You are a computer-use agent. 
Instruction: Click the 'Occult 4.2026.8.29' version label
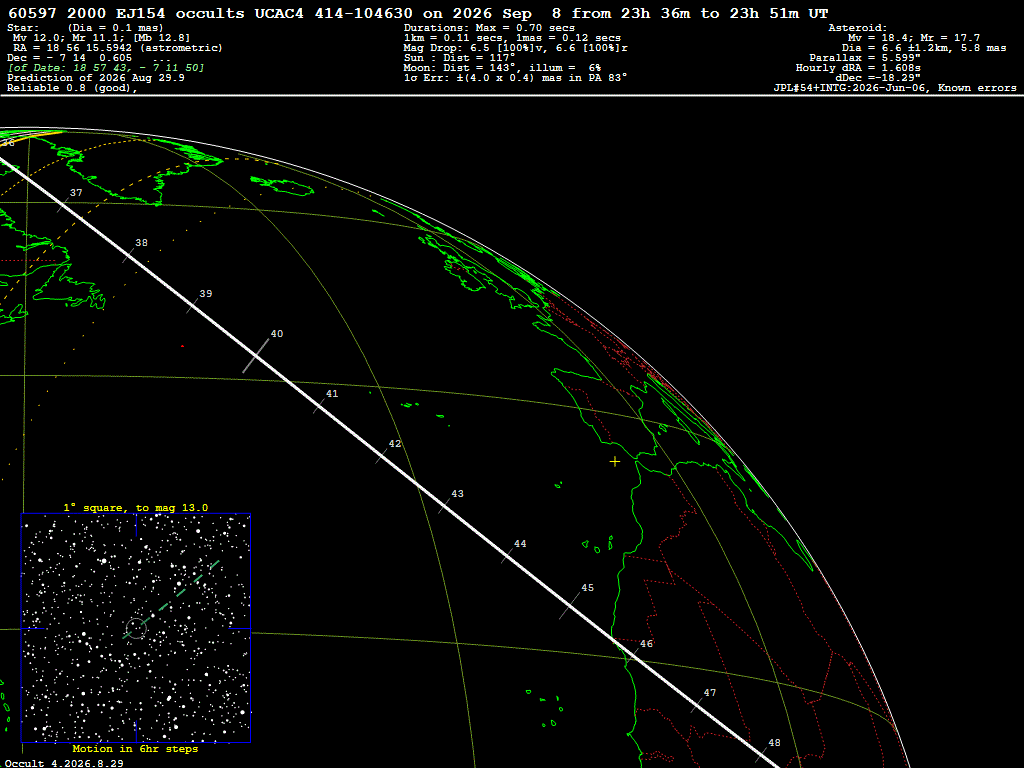pos(64,763)
